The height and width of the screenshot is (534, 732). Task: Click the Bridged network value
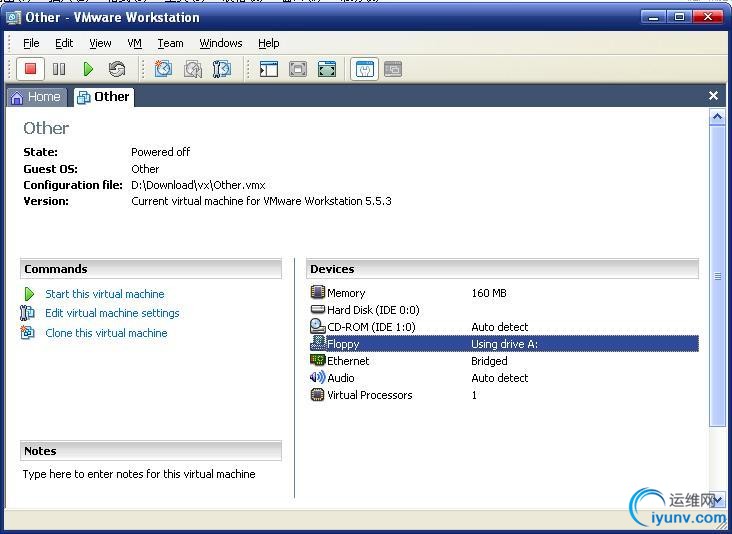pyautogui.click(x=489, y=361)
